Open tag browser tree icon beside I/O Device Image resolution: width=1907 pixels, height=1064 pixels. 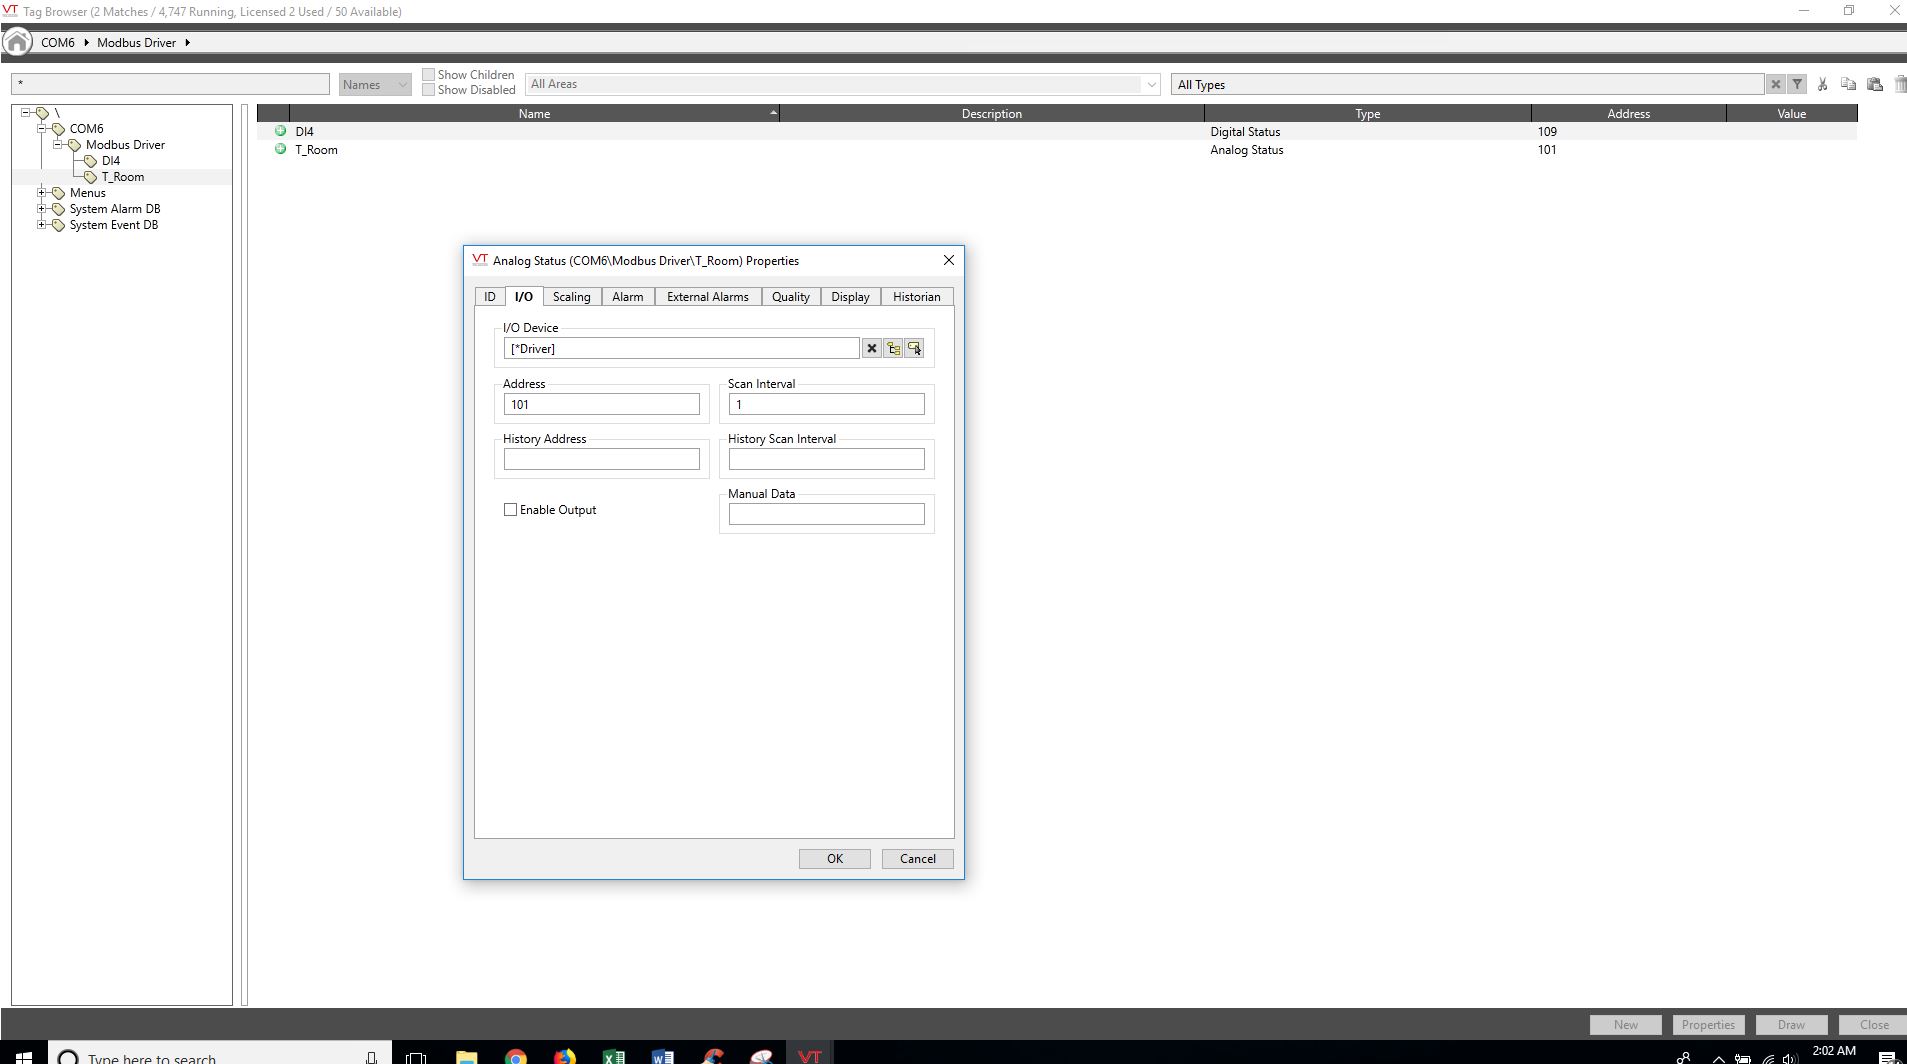[893, 349]
